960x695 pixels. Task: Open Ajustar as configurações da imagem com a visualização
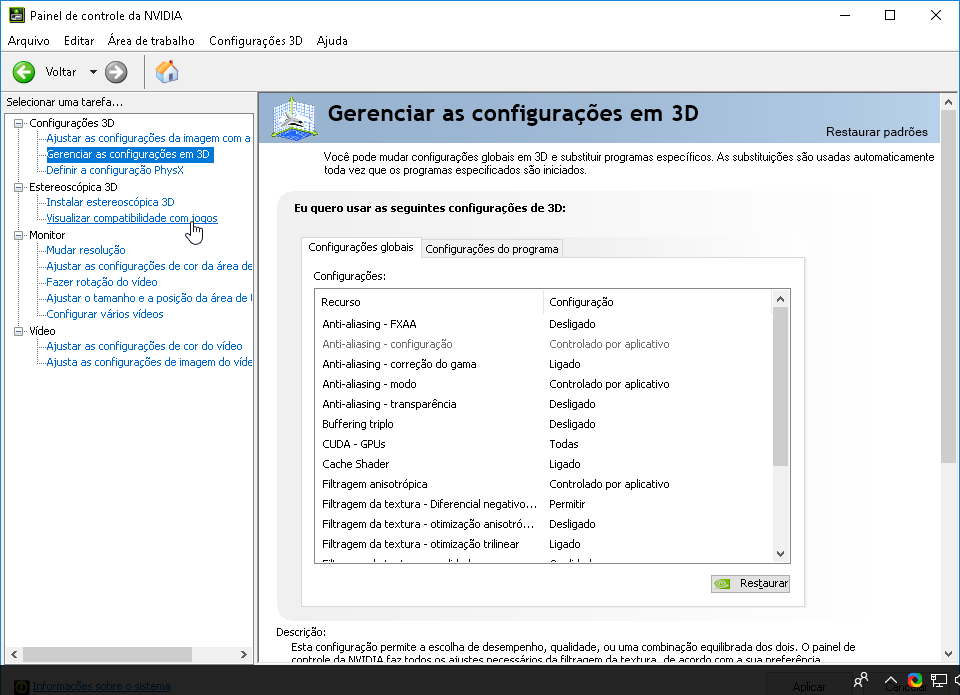pos(148,138)
